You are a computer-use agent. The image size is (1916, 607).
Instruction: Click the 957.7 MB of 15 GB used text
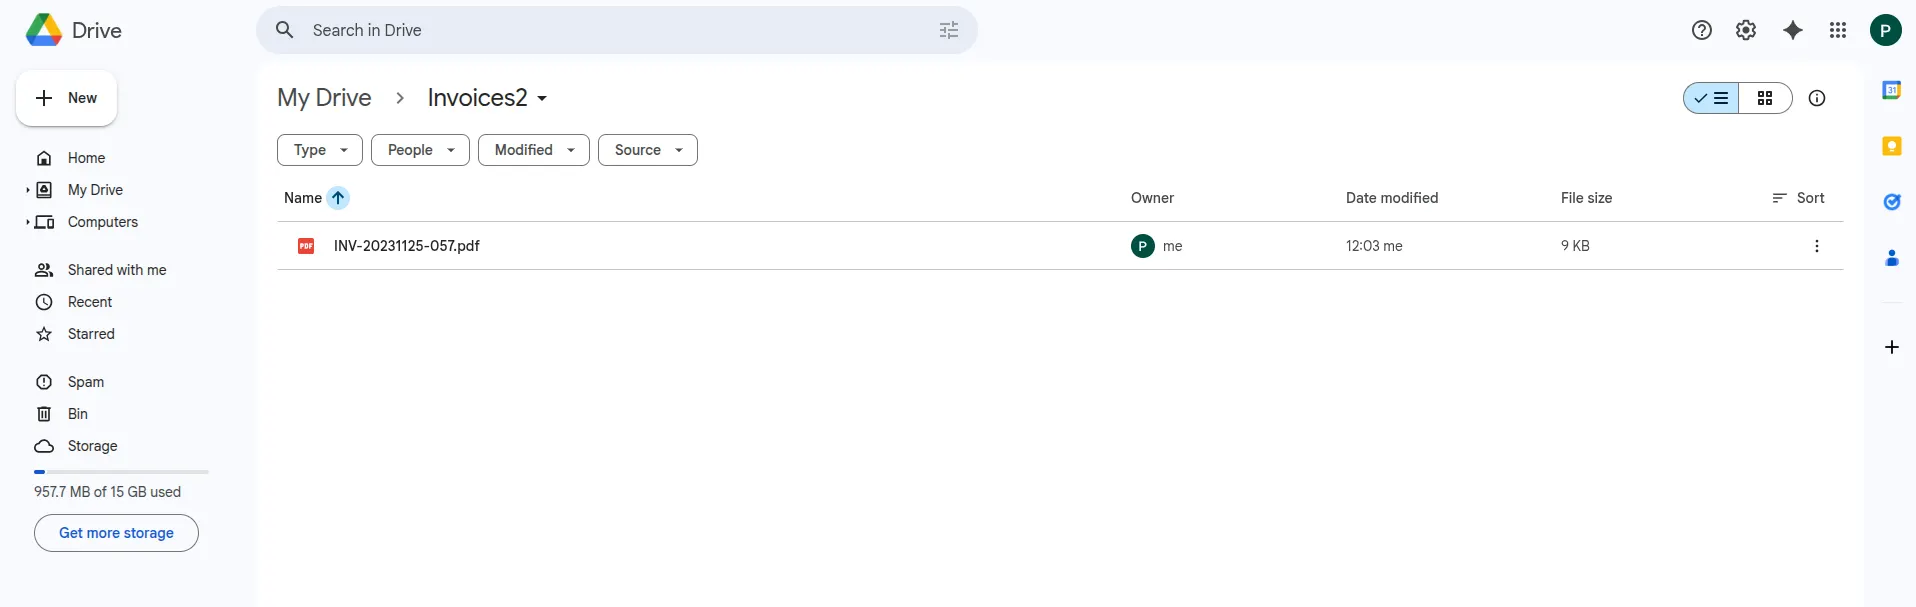108,492
